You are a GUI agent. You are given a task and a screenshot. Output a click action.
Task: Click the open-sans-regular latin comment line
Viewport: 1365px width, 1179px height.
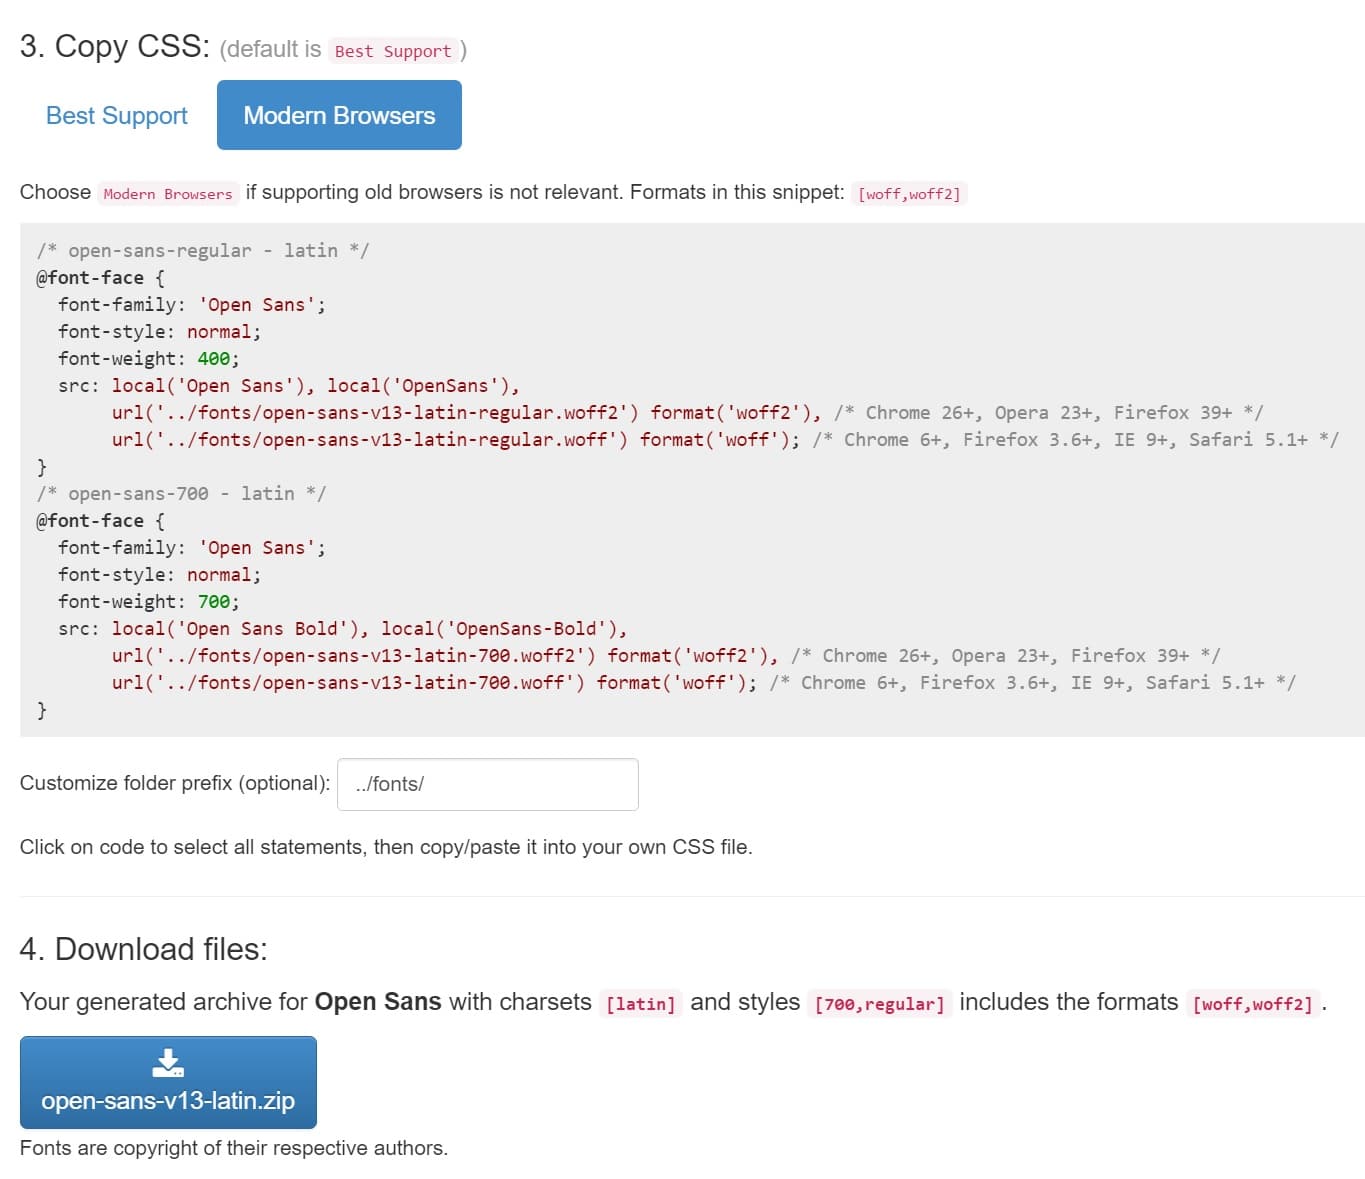pos(200,250)
